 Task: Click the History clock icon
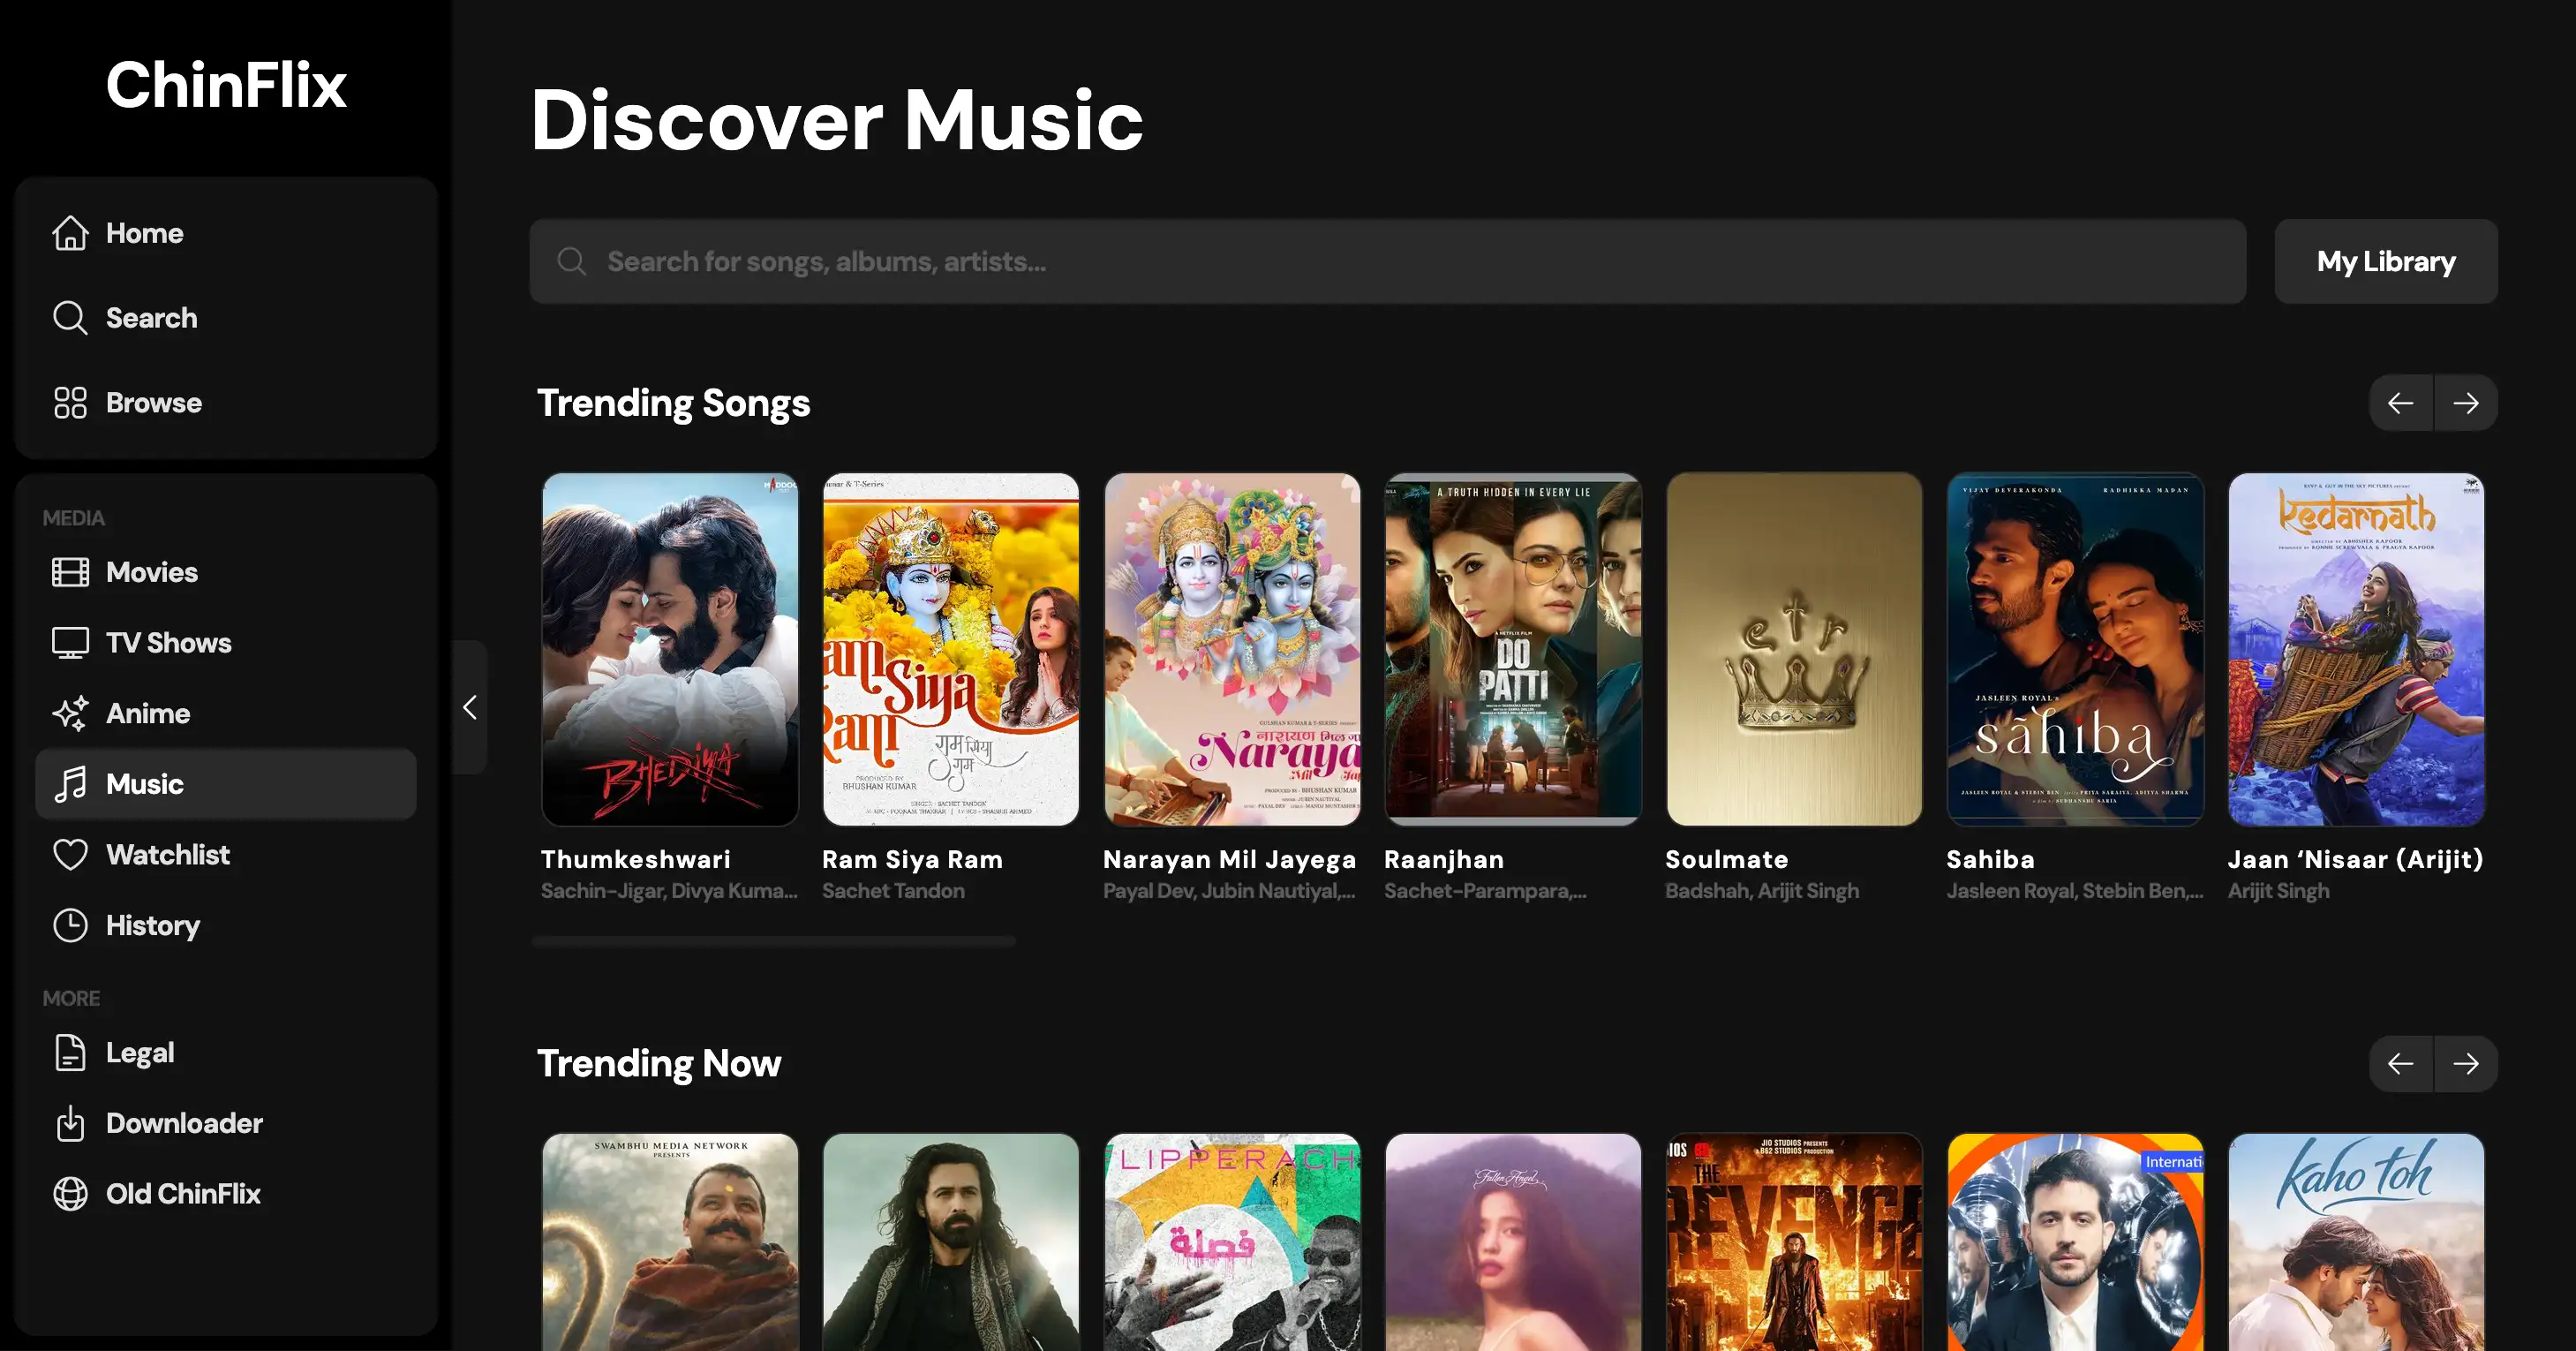(x=70, y=925)
